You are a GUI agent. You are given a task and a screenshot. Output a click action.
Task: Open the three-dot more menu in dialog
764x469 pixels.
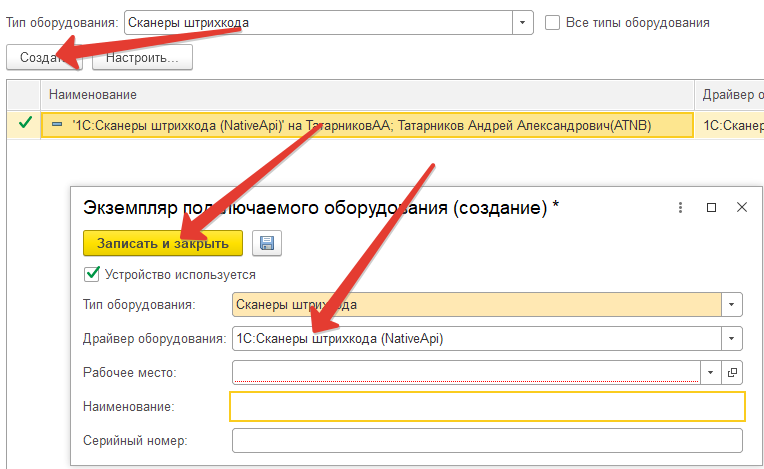pos(680,207)
